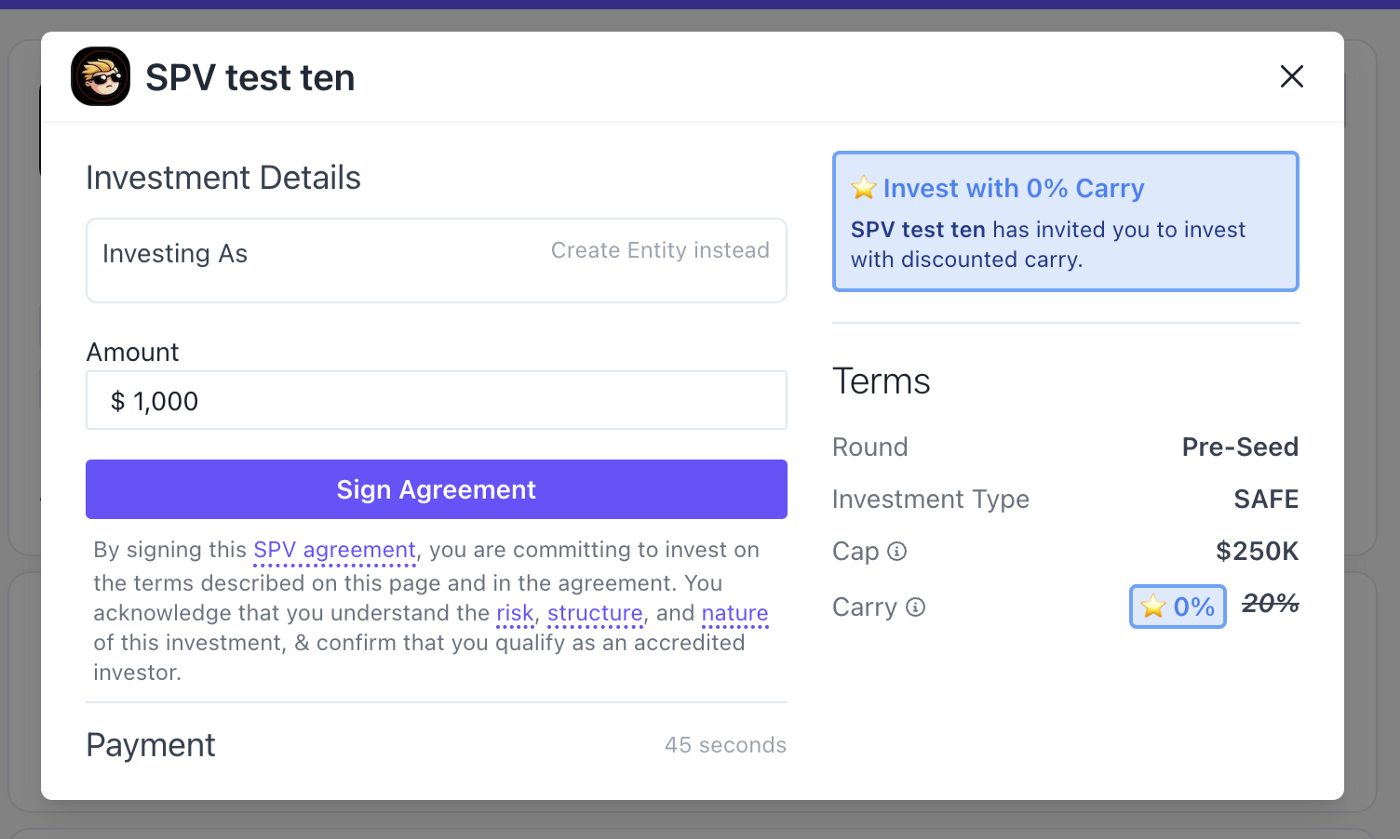Click the 45 seconds timer text

point(725,745)
